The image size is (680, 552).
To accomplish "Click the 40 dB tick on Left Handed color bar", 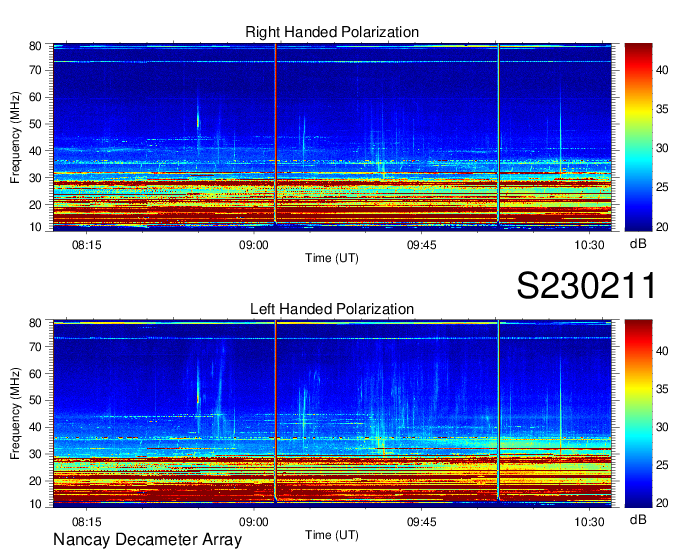I will [x=662, y=351].
